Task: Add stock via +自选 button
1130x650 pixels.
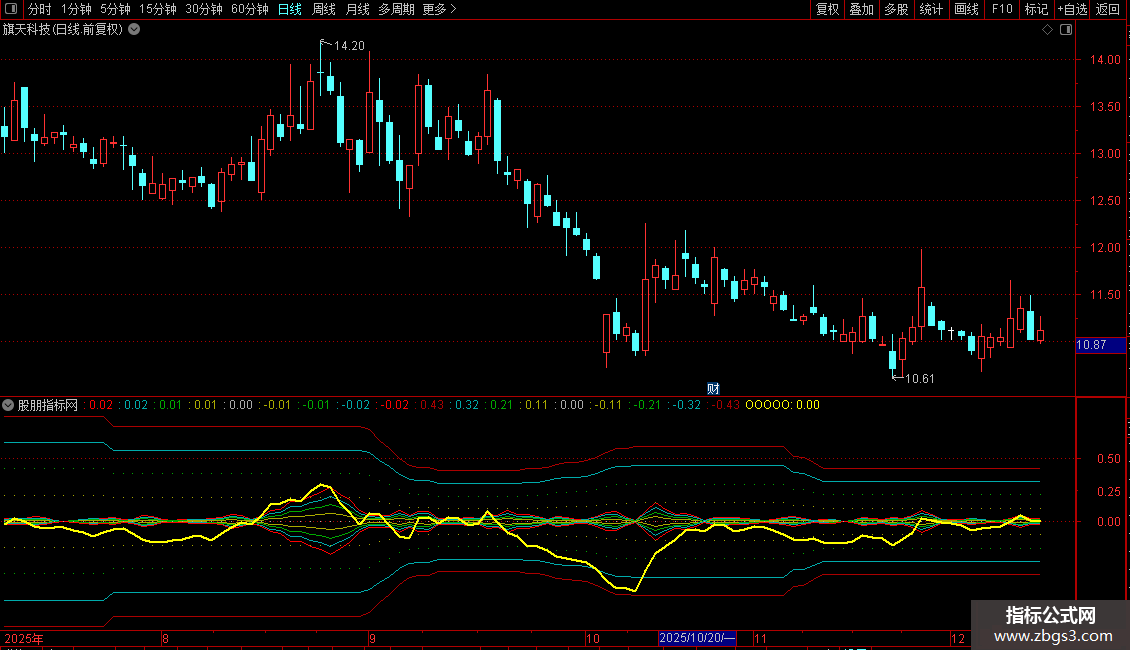Action: pos(1072,10)
